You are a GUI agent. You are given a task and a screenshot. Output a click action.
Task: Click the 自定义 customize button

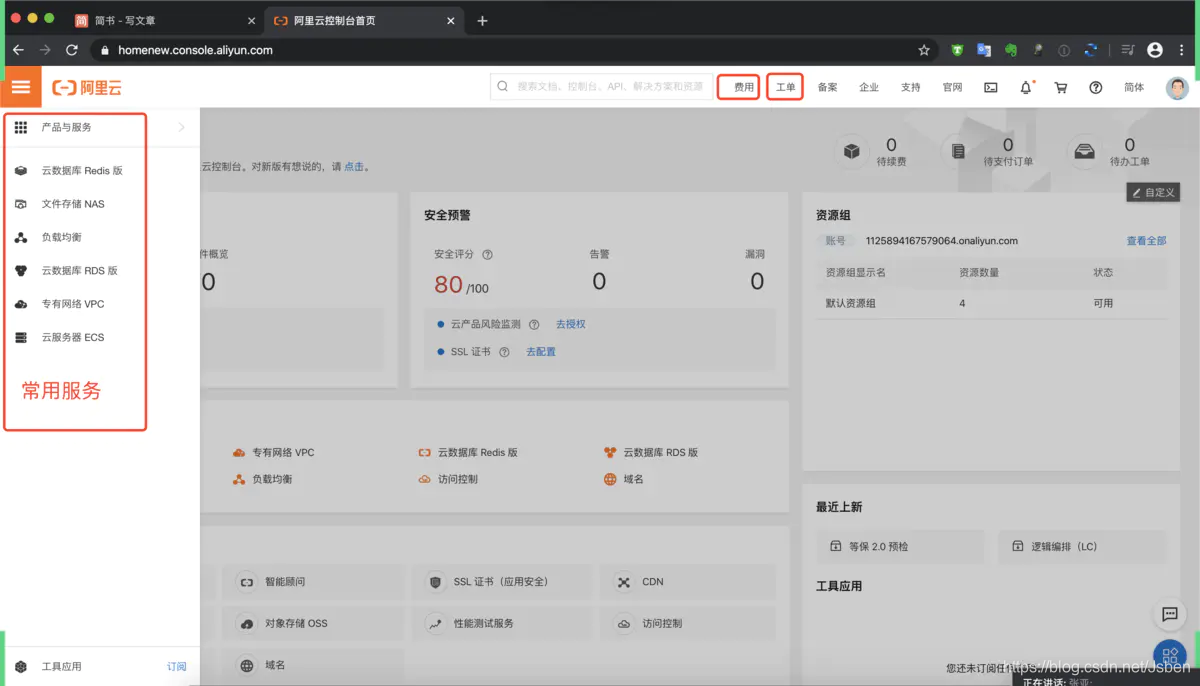click(1154, 192)
